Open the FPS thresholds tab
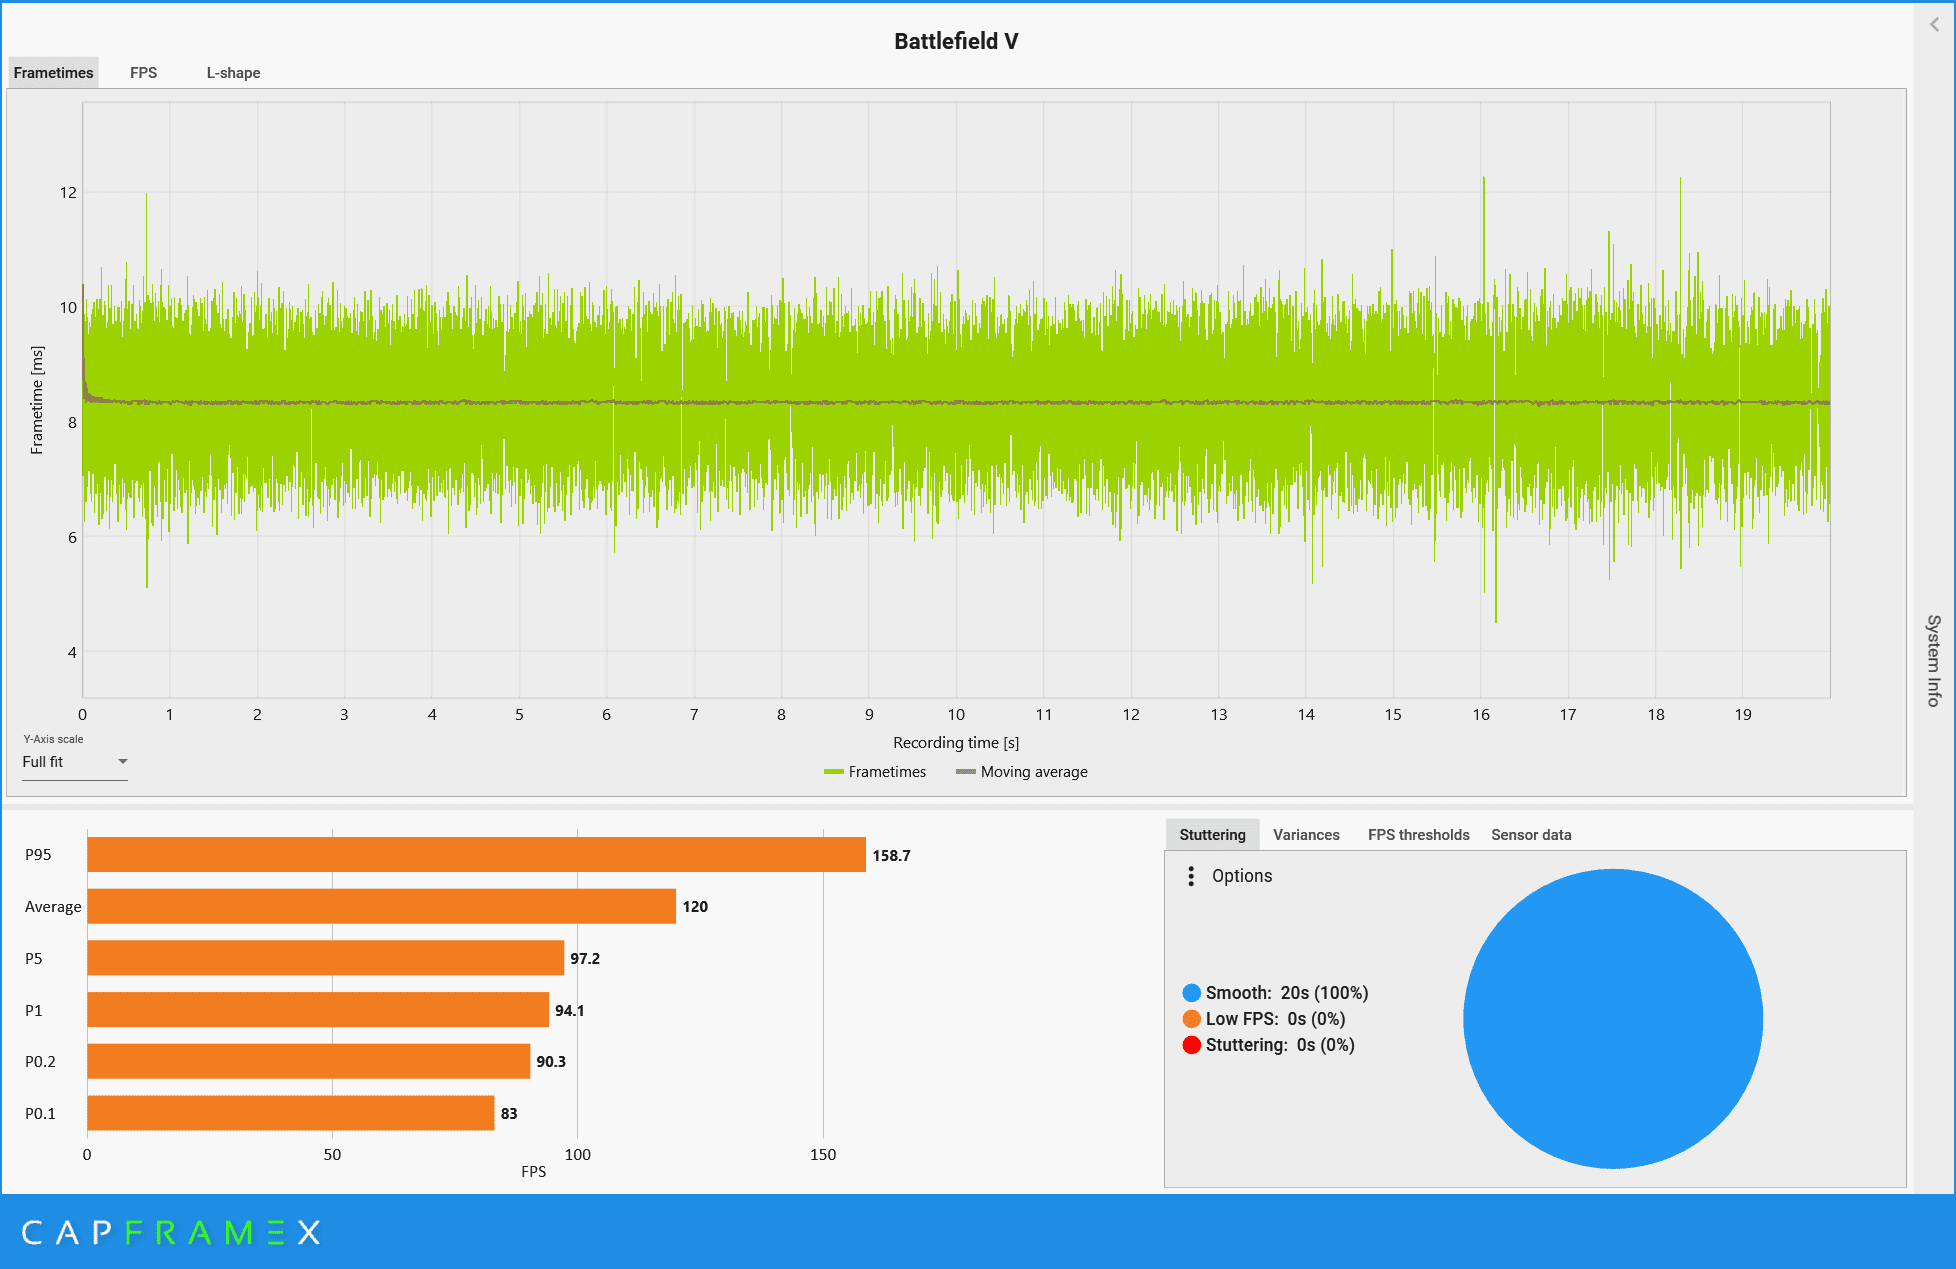 click(1418, 835)
